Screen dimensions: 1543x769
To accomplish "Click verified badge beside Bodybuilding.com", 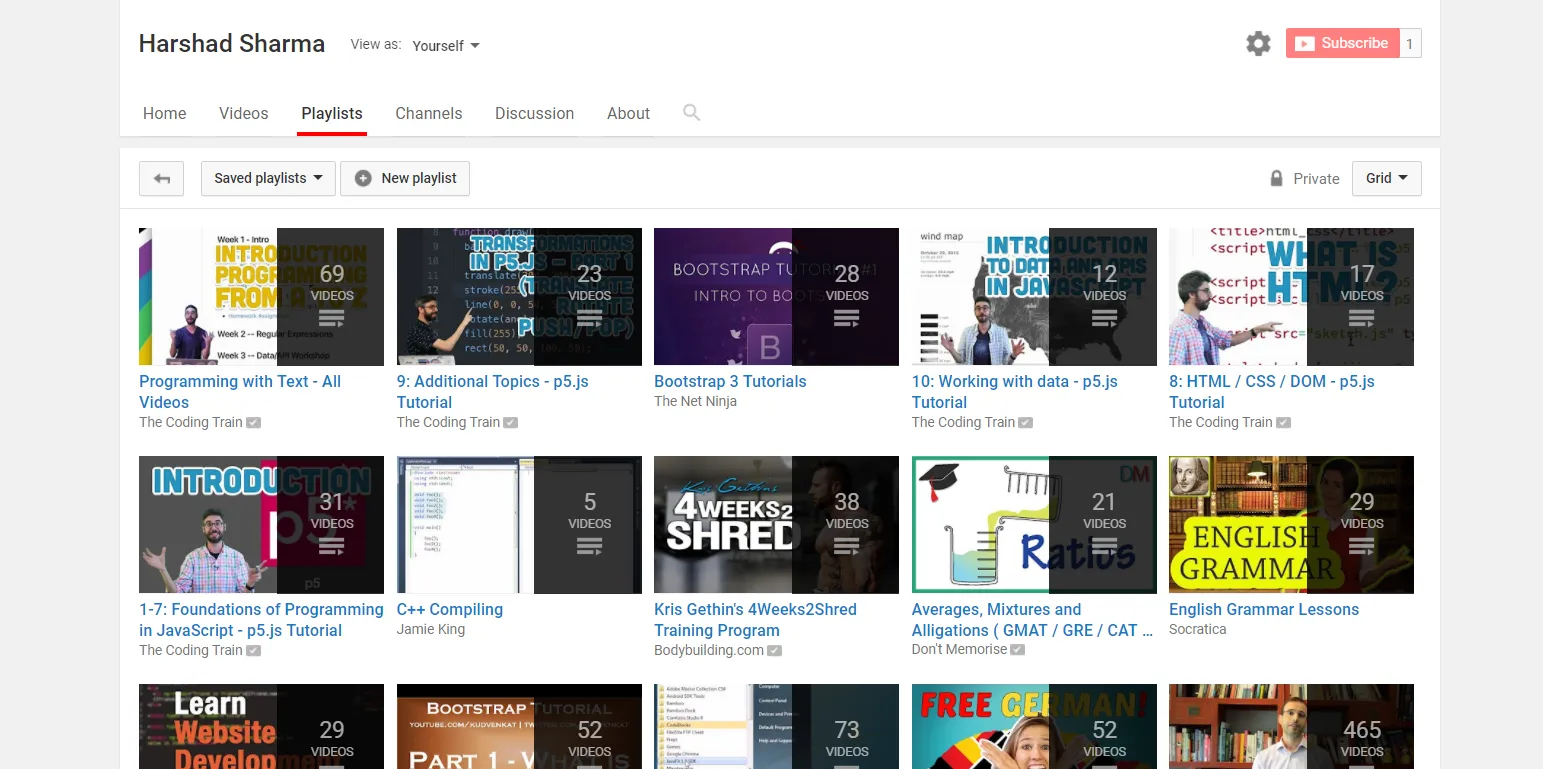I will pos(774,650).
